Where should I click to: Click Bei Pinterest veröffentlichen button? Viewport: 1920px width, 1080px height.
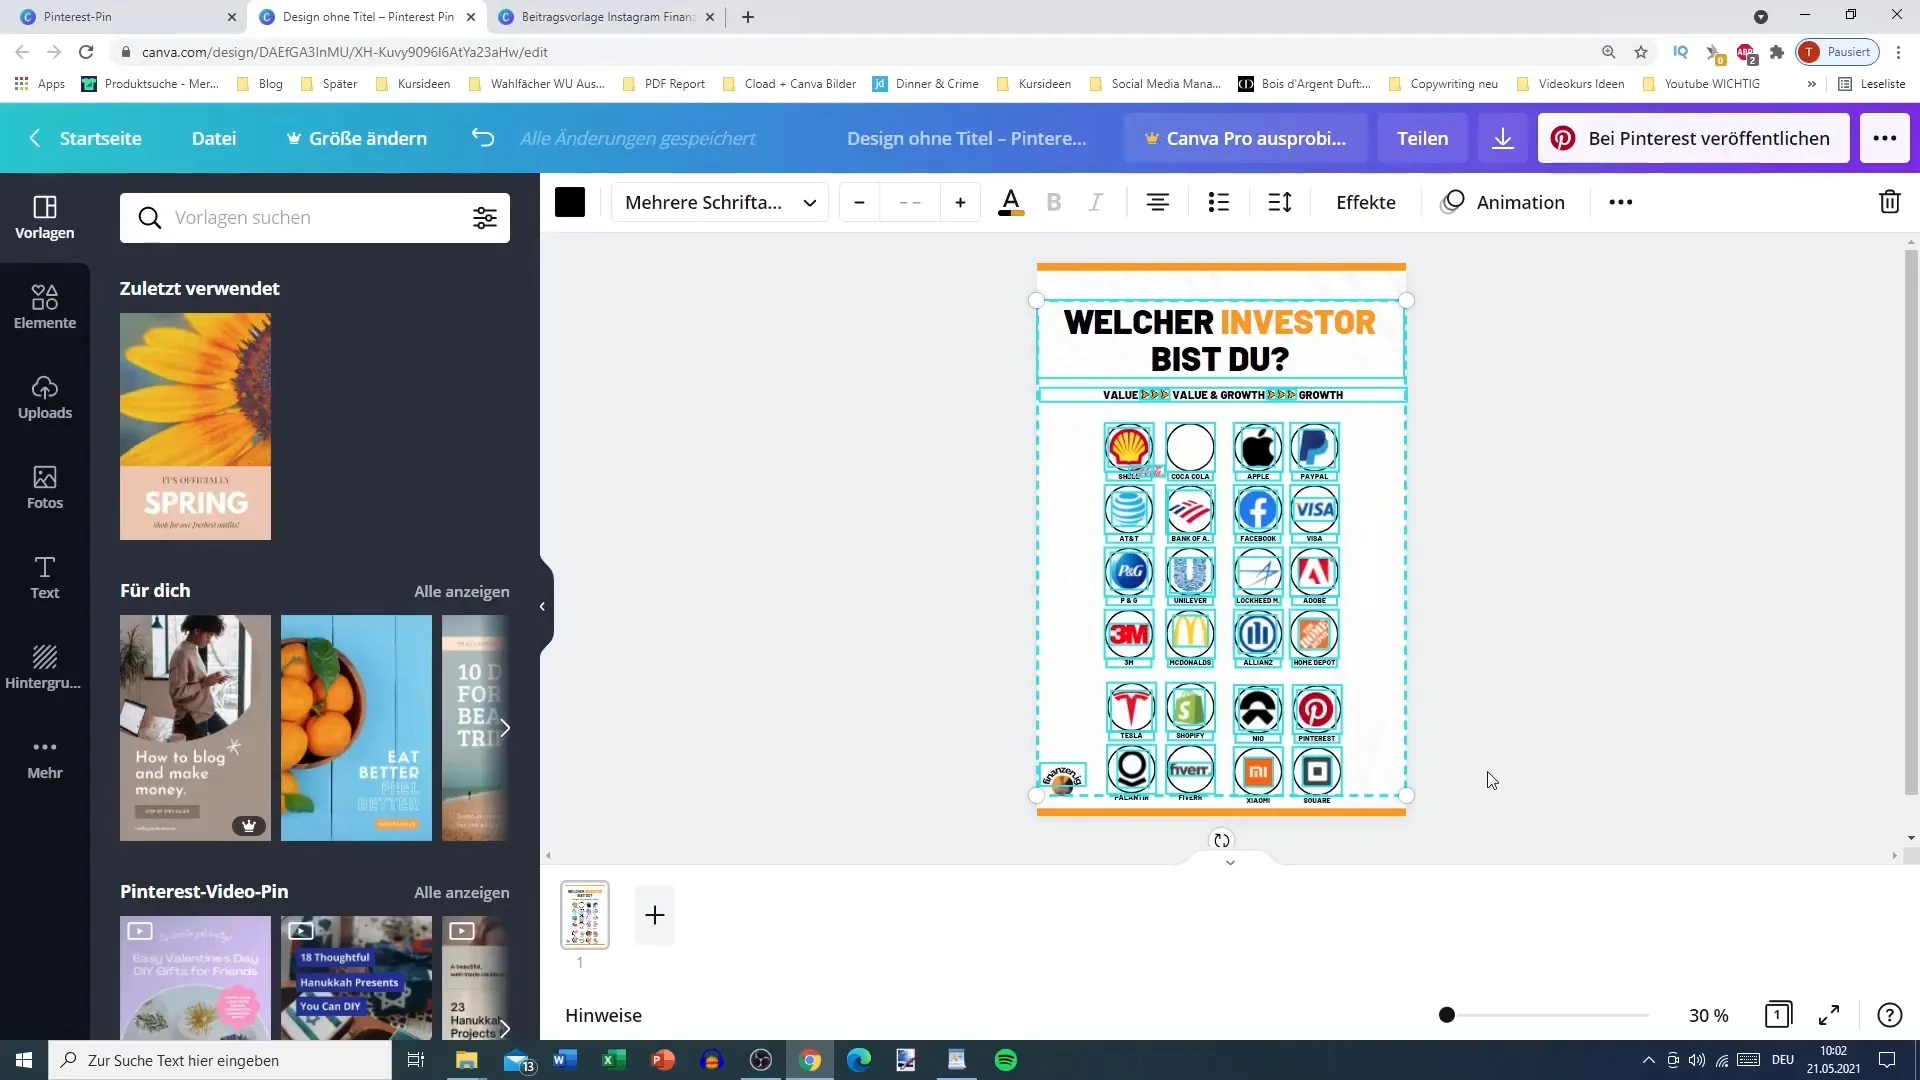[x=1693, y=138]
